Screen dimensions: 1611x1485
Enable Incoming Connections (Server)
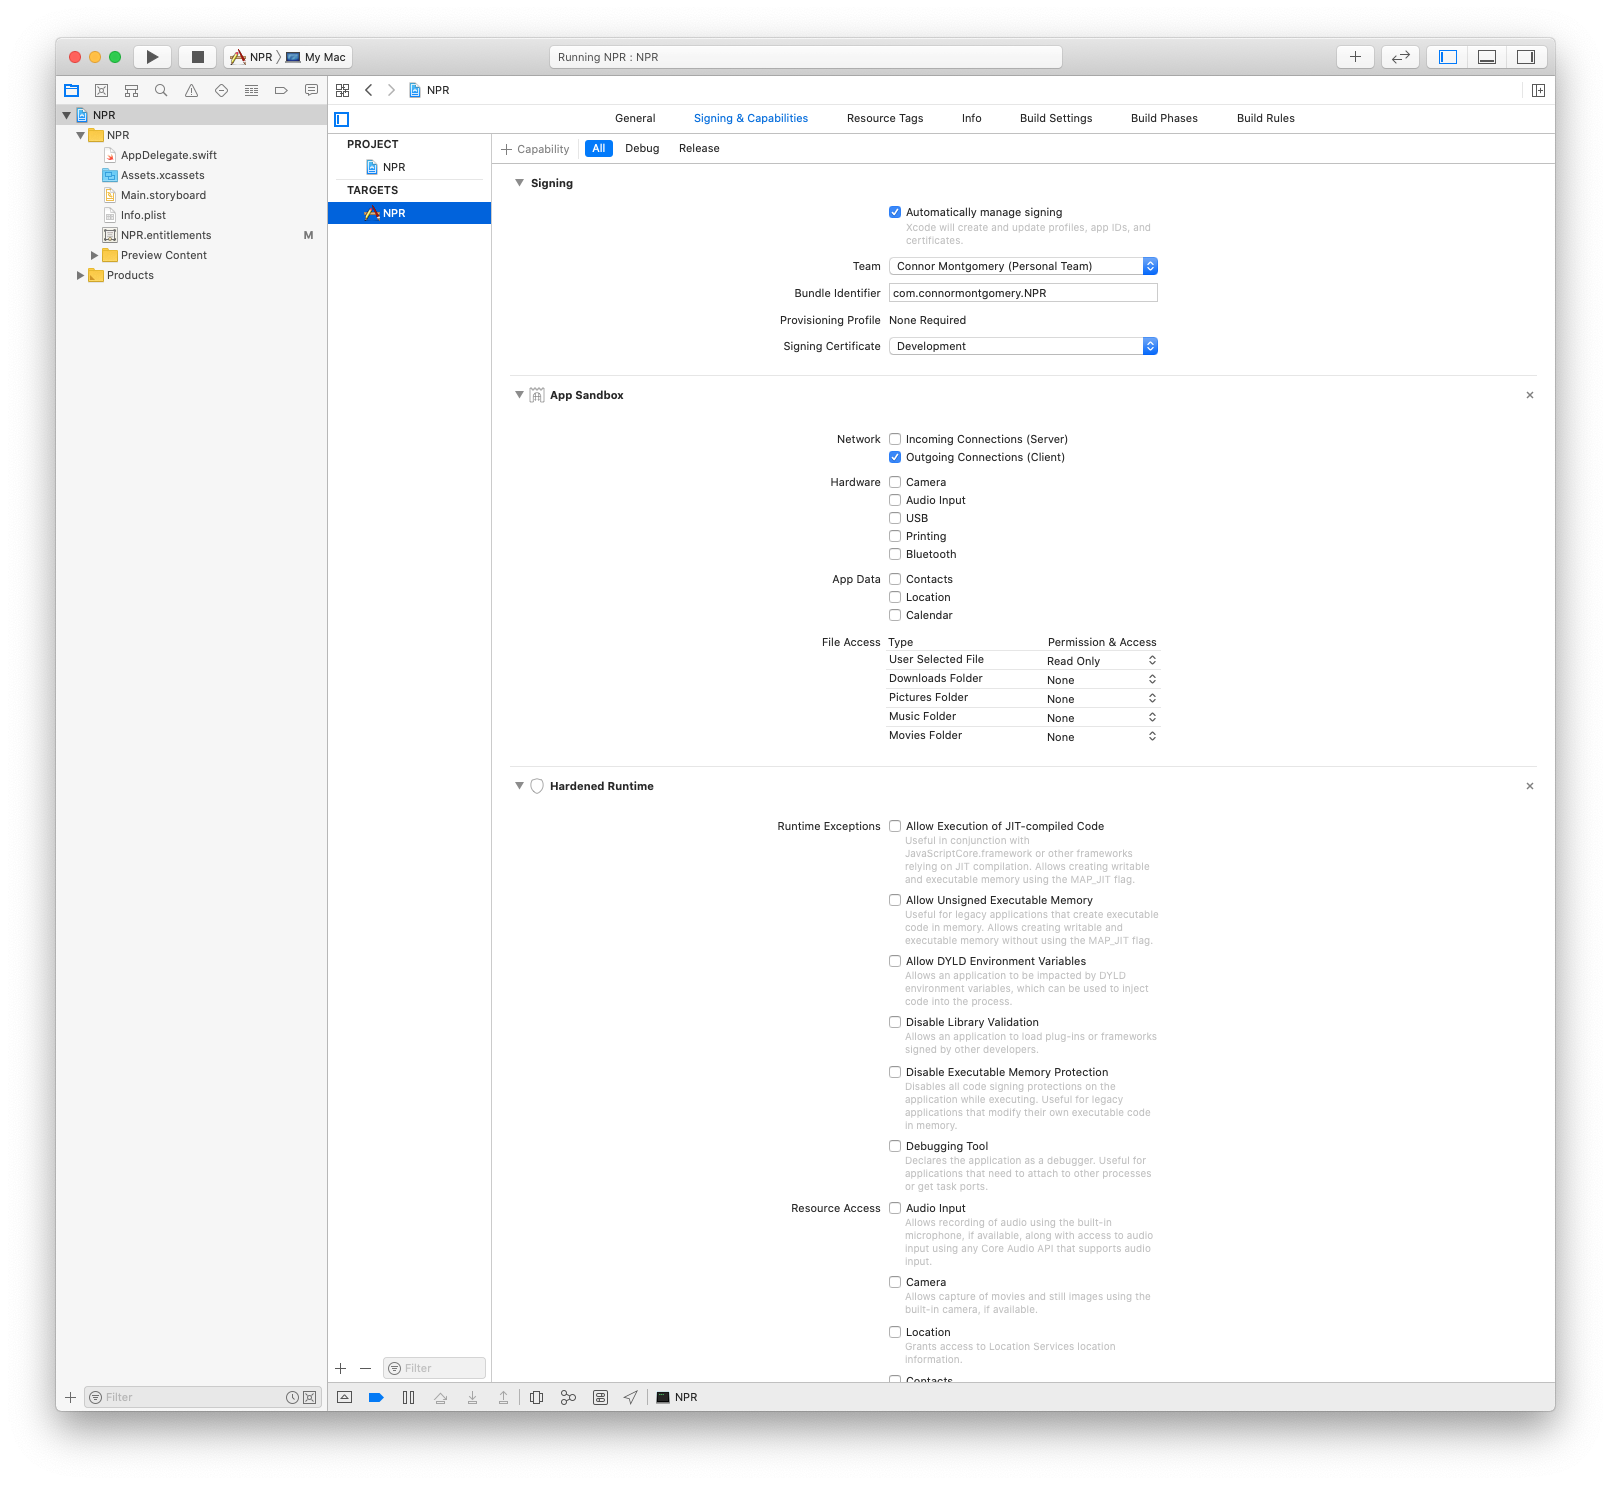(x=895, y=439)
